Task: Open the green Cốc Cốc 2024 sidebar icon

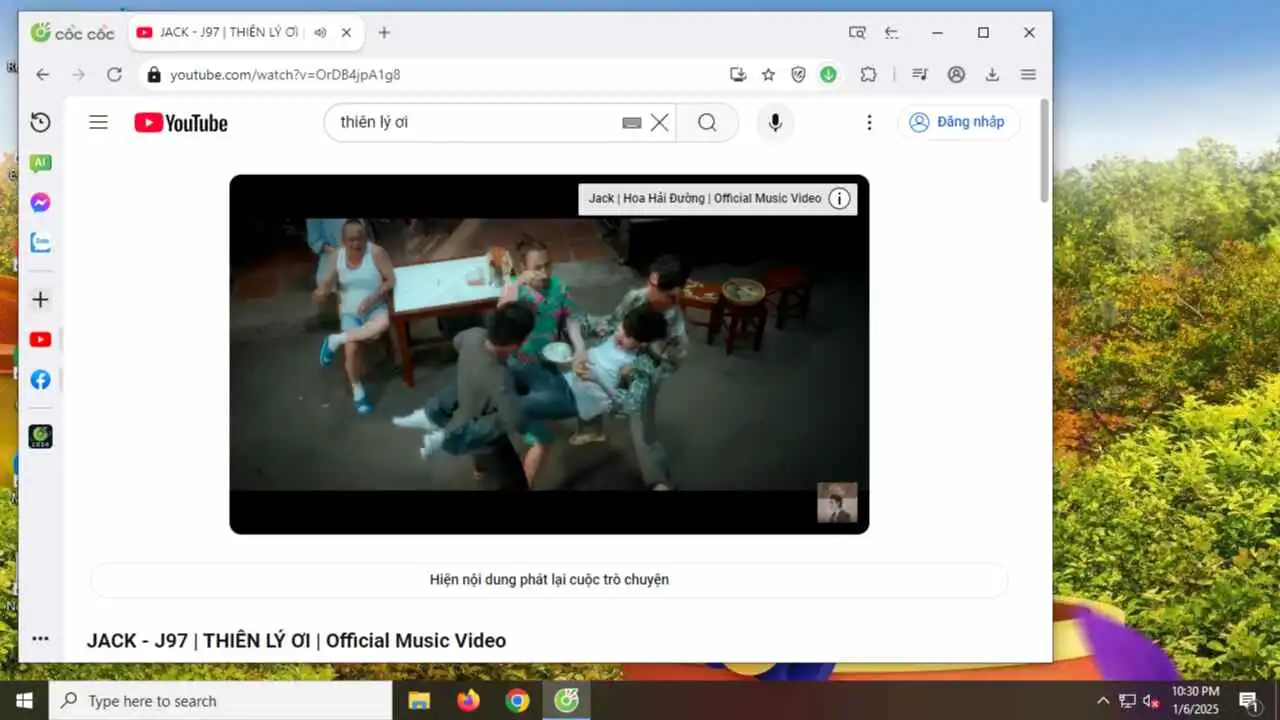Action: click(40, 436)
